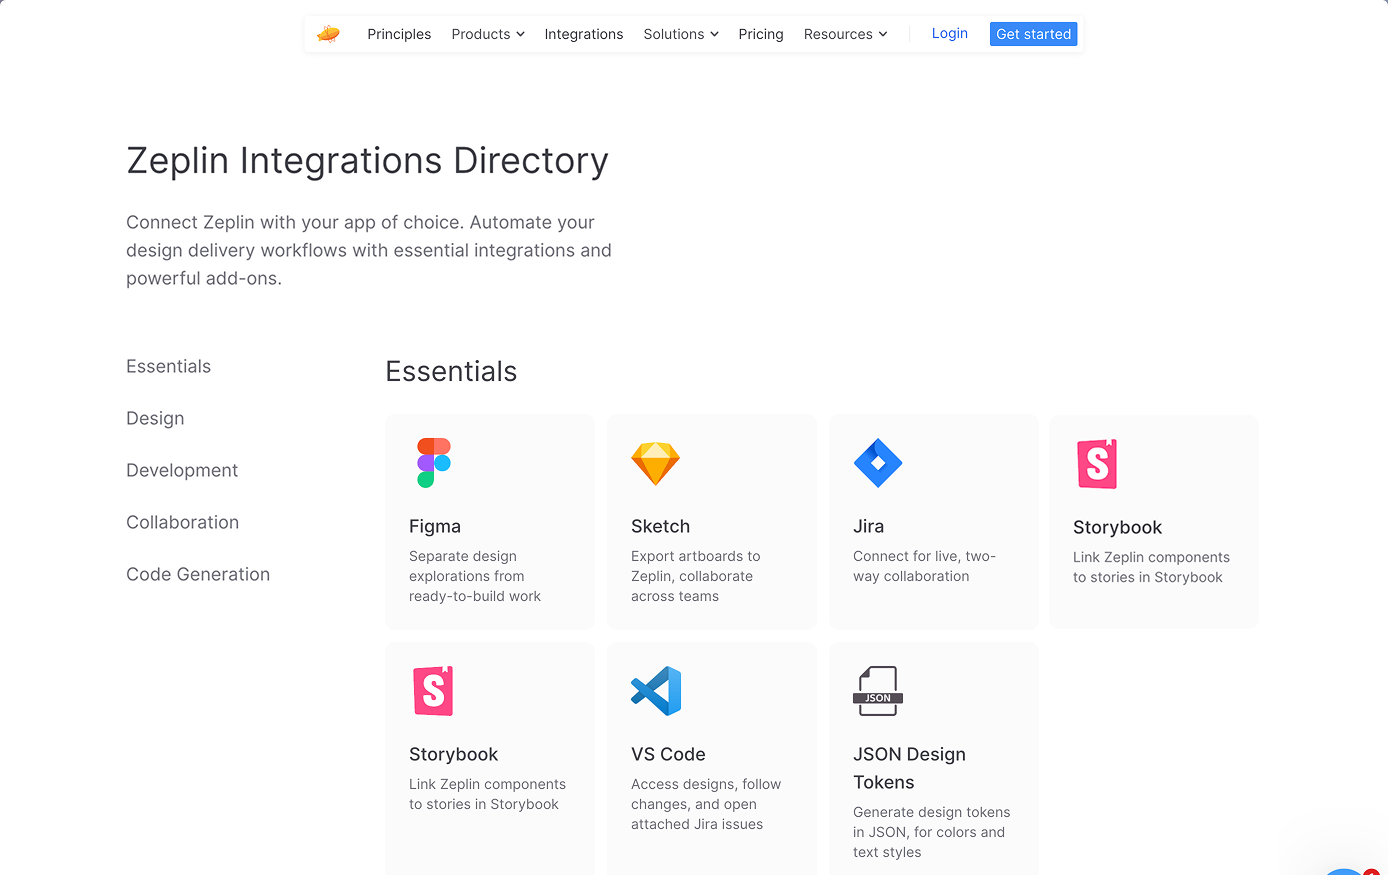Open the Pricing page from the navbar

[x=760, y=34]
